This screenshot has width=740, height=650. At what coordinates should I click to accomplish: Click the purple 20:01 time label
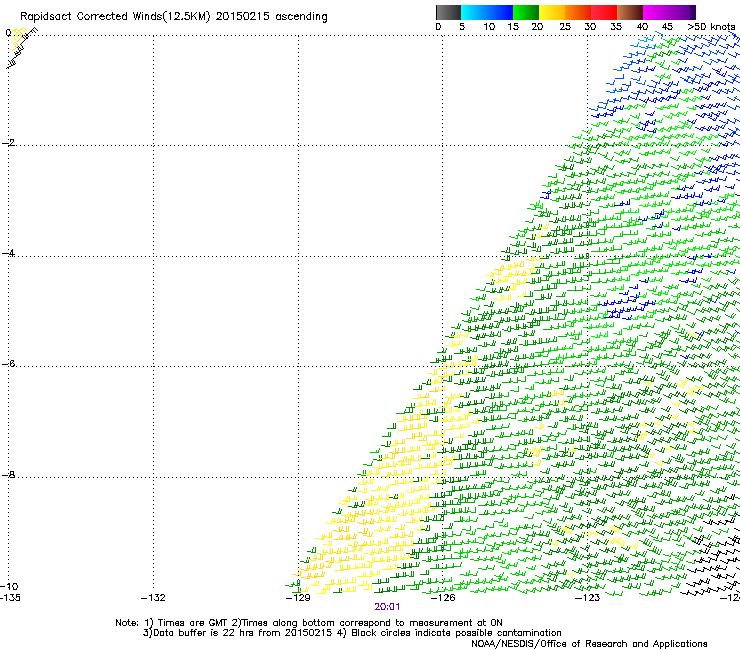tap(387, 607)
